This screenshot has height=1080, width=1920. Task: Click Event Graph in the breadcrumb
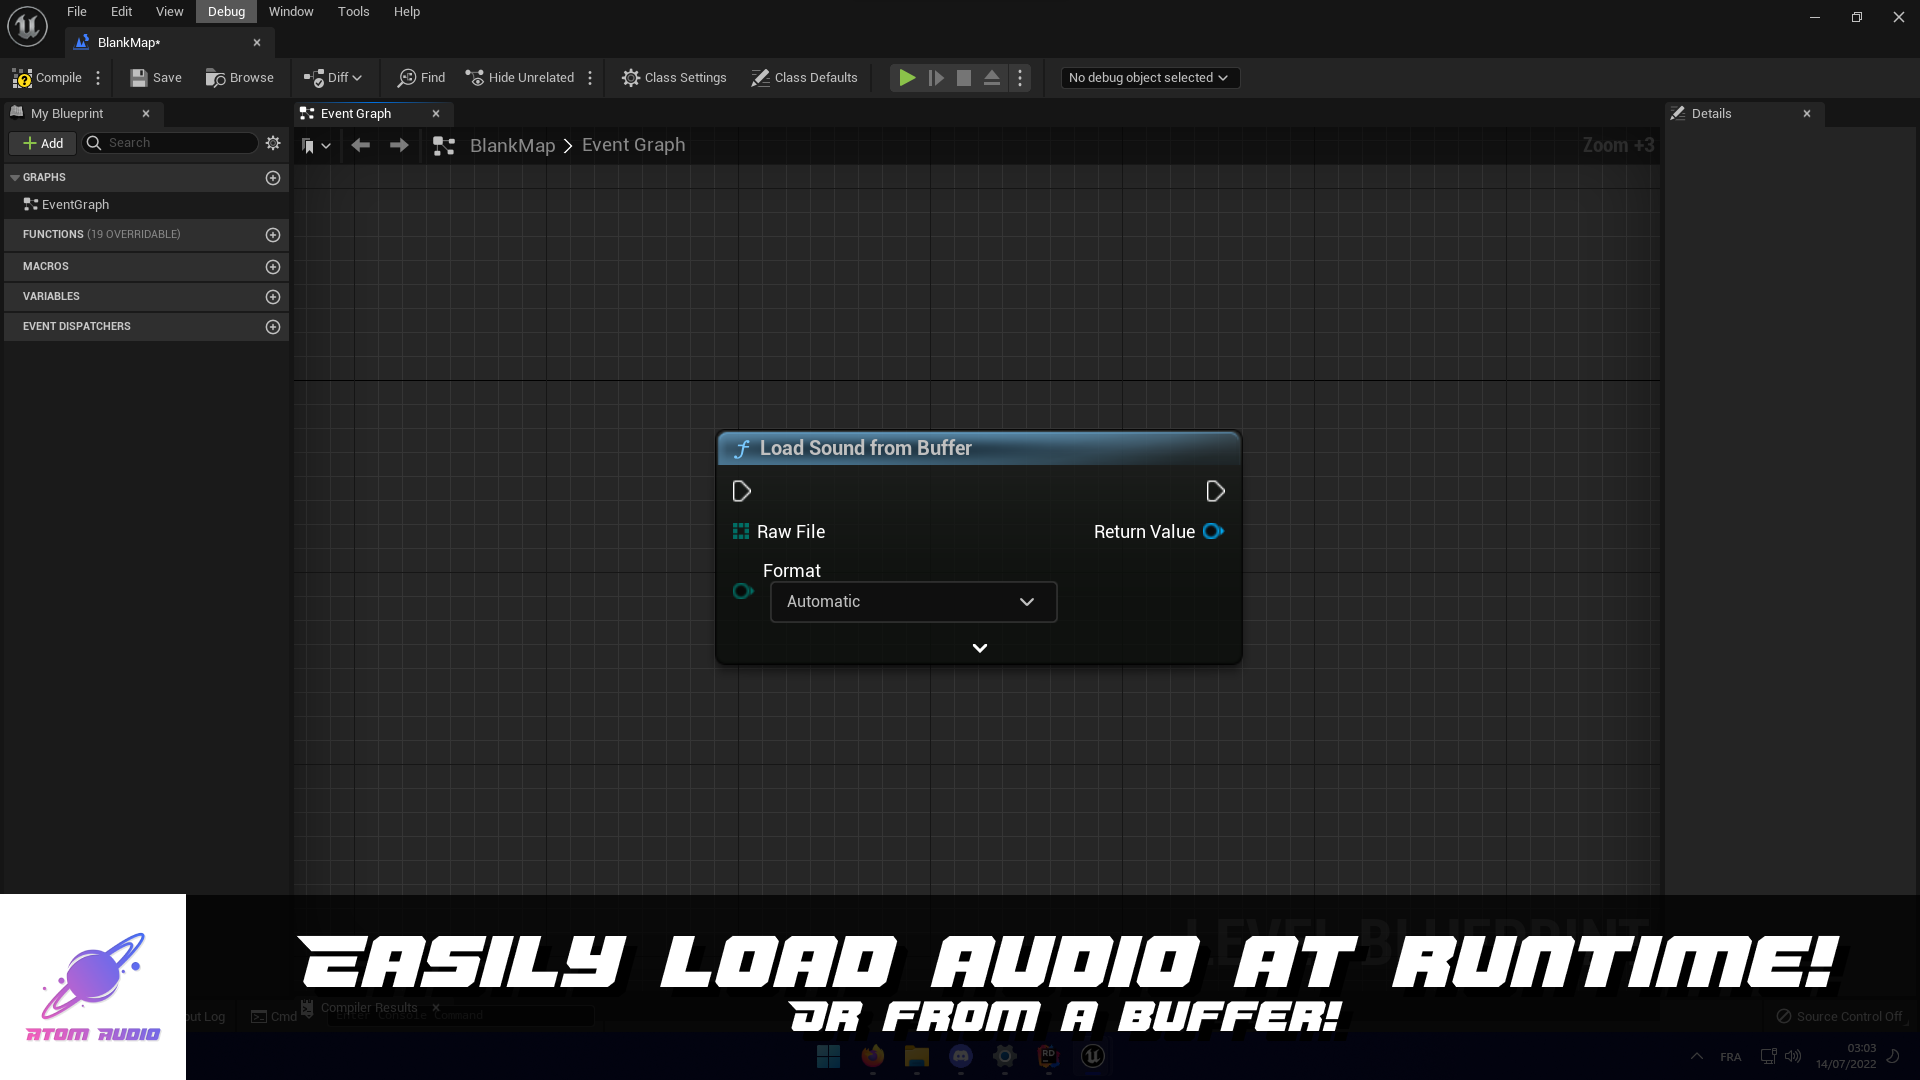[634, 146]
